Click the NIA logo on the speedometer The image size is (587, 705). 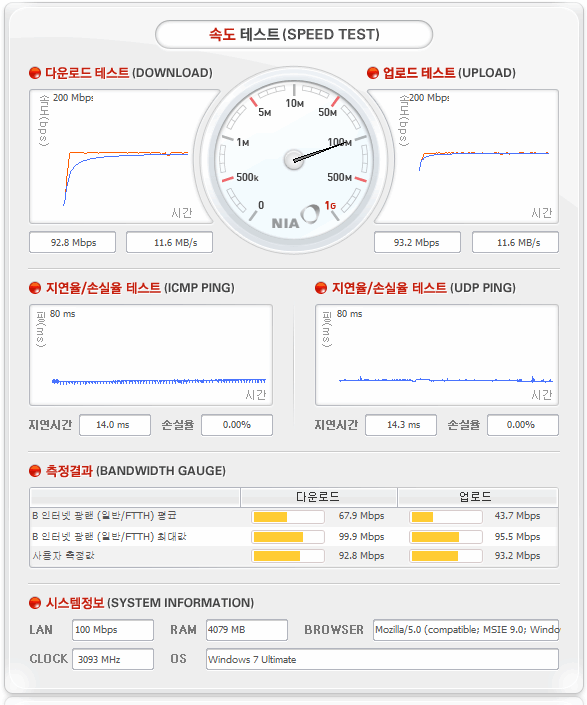pyautogui.click(x=295, y=219)
